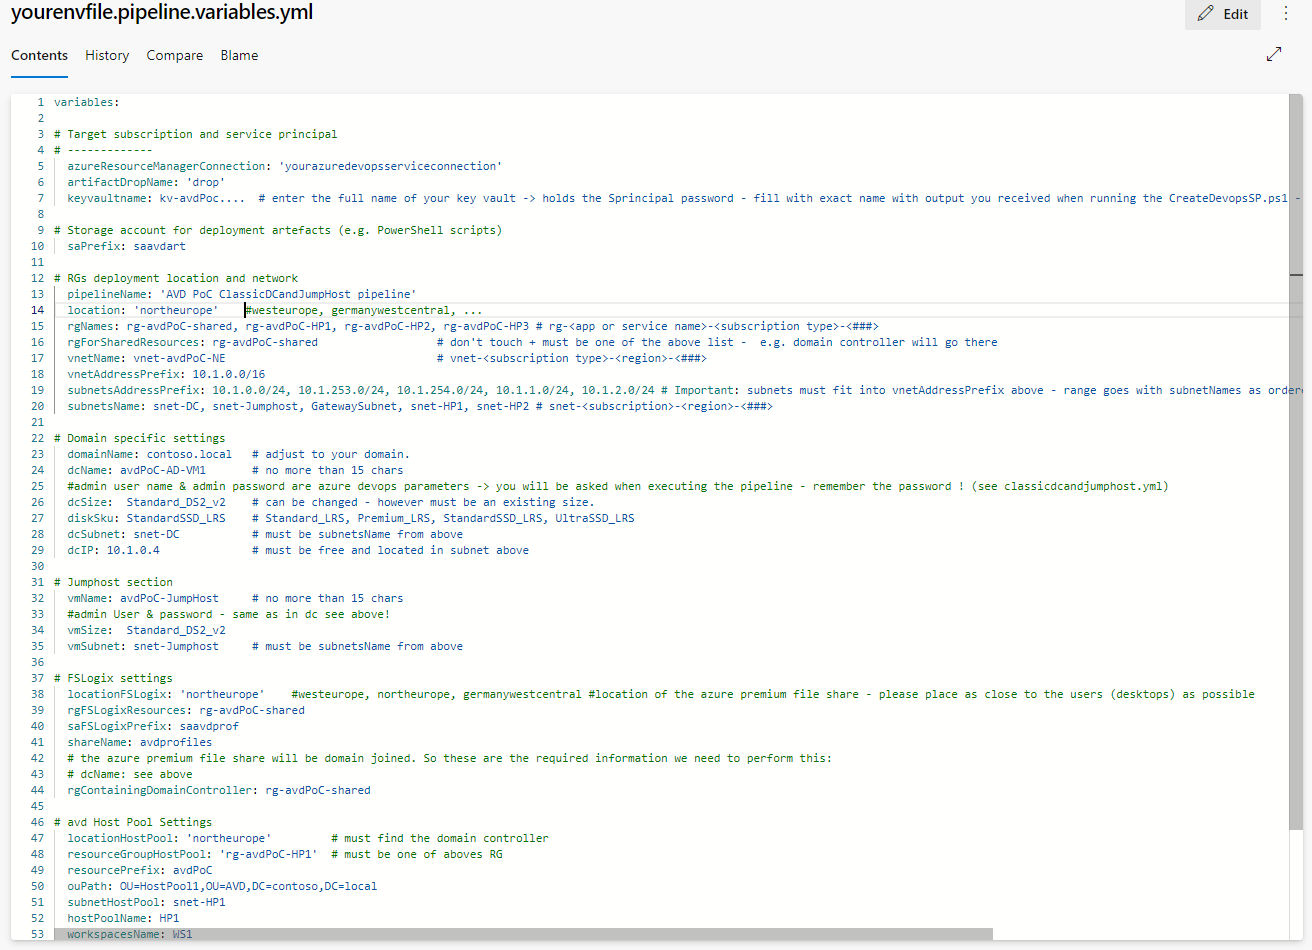Click the resourceGroupHostPool line text

click(192, 854)
